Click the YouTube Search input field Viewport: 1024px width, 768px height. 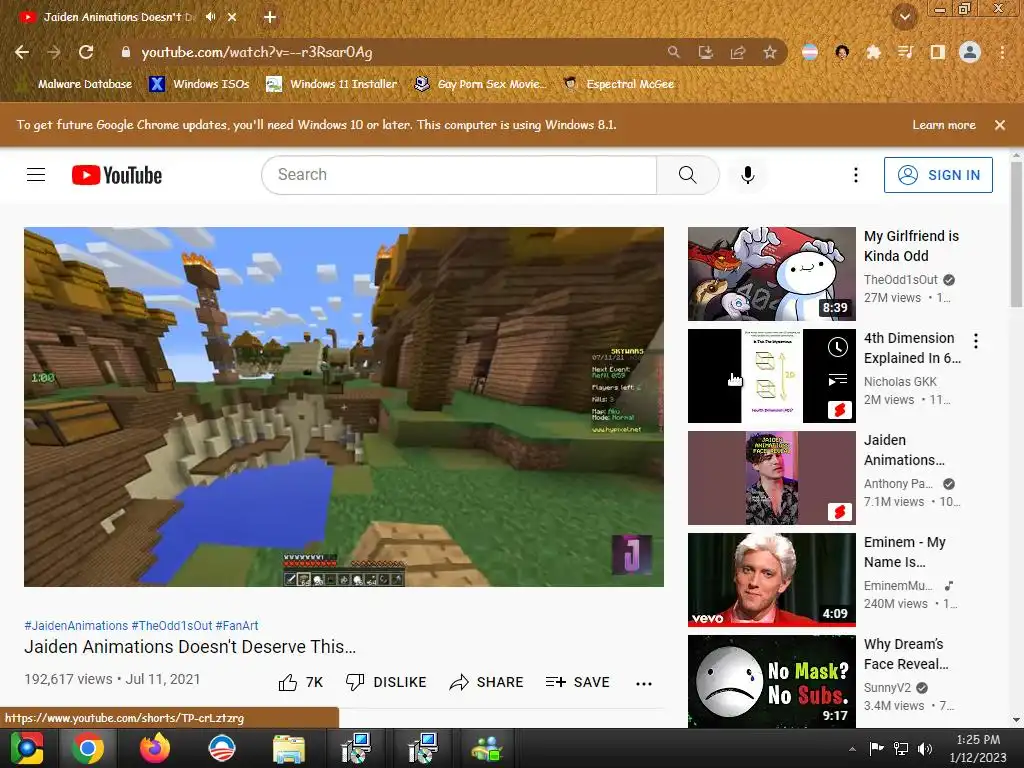pyautogui.click(x=459, y=174)
